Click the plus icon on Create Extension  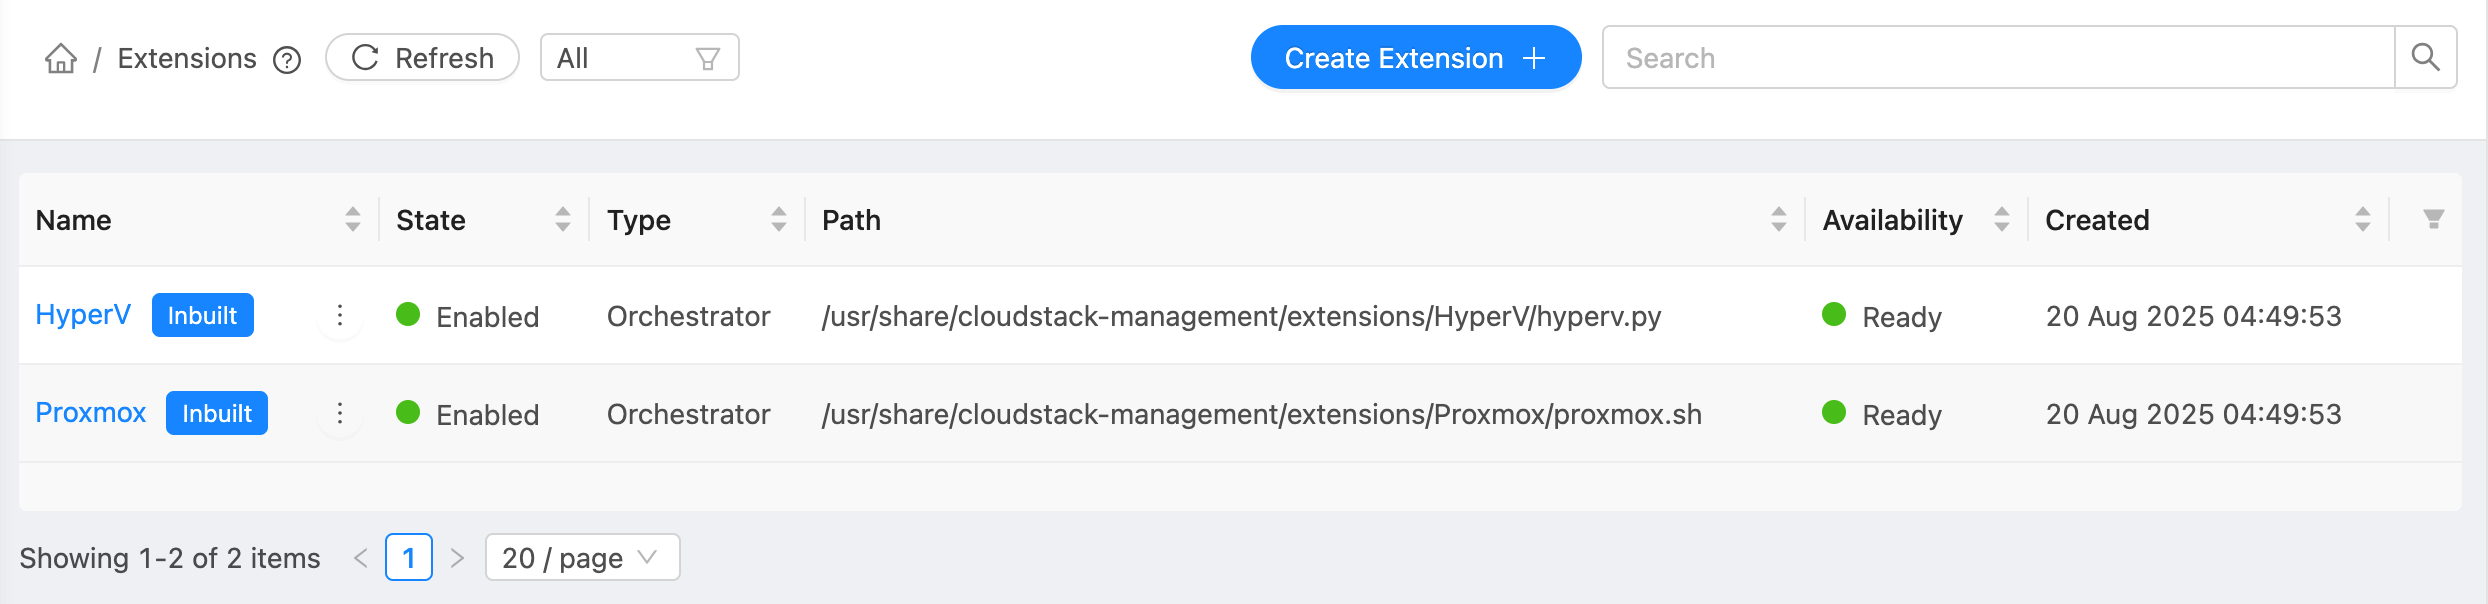[x=1533, y=58]
